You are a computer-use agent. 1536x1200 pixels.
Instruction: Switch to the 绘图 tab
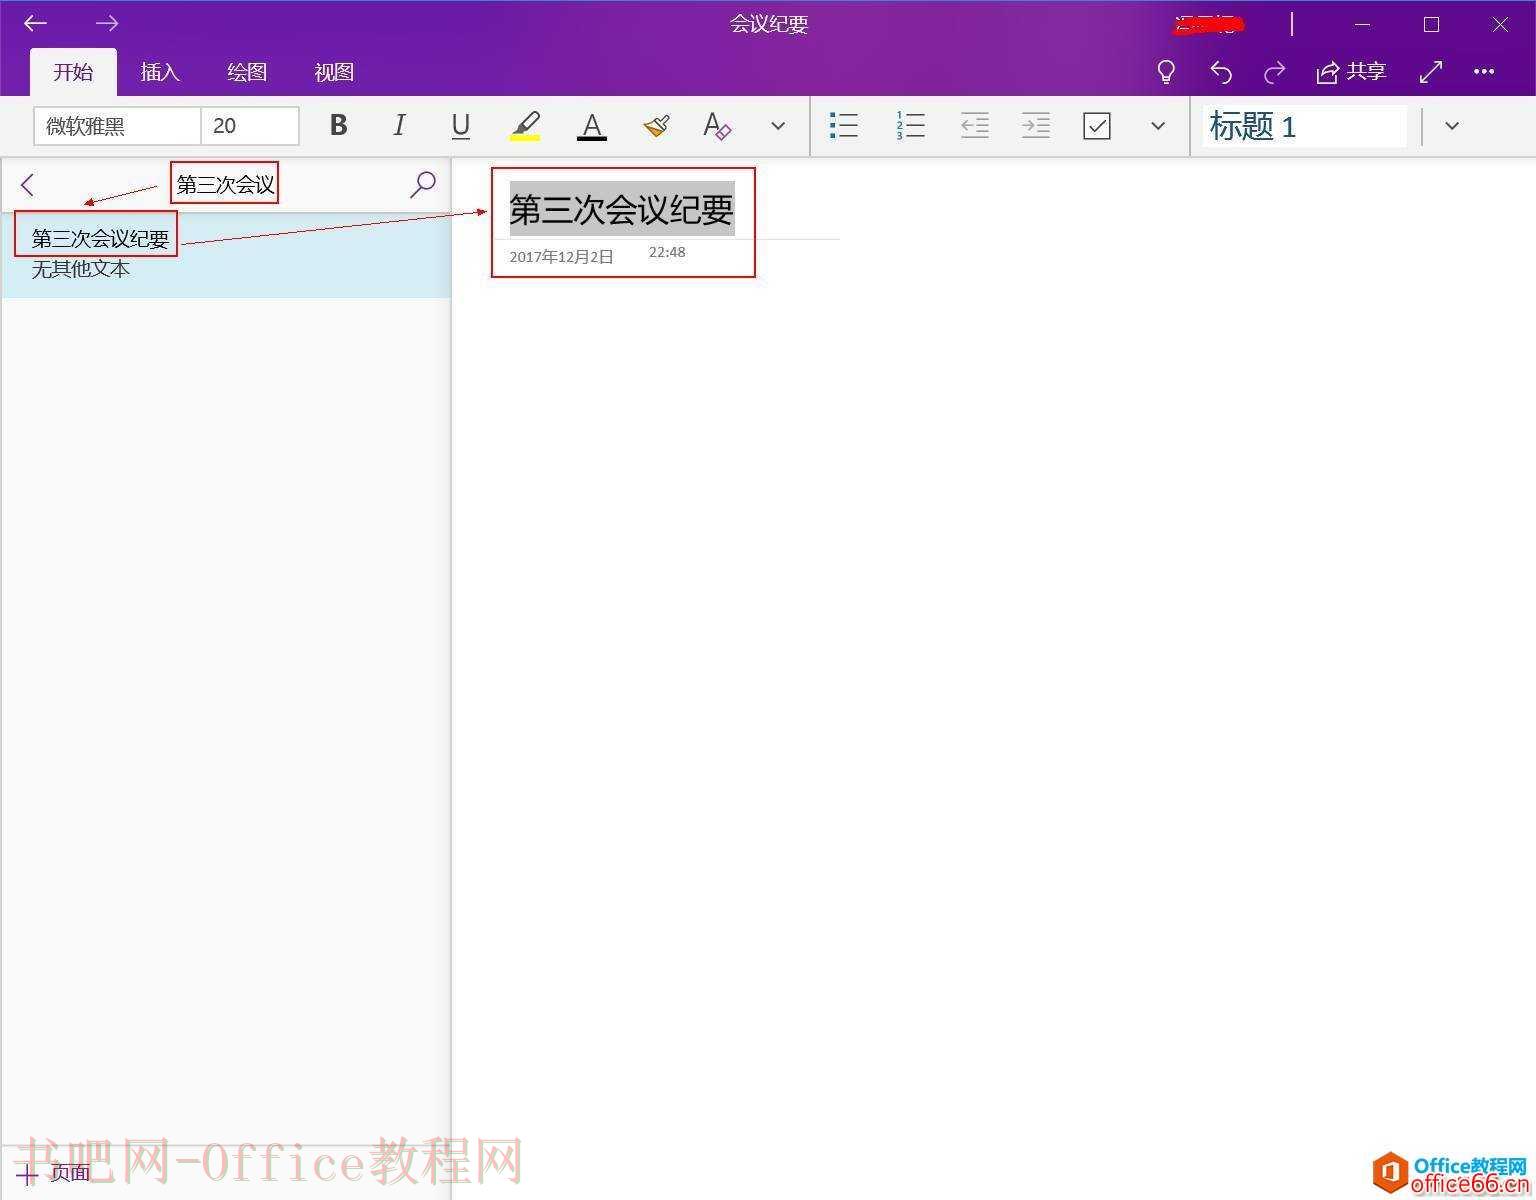[x=247, y=72]
